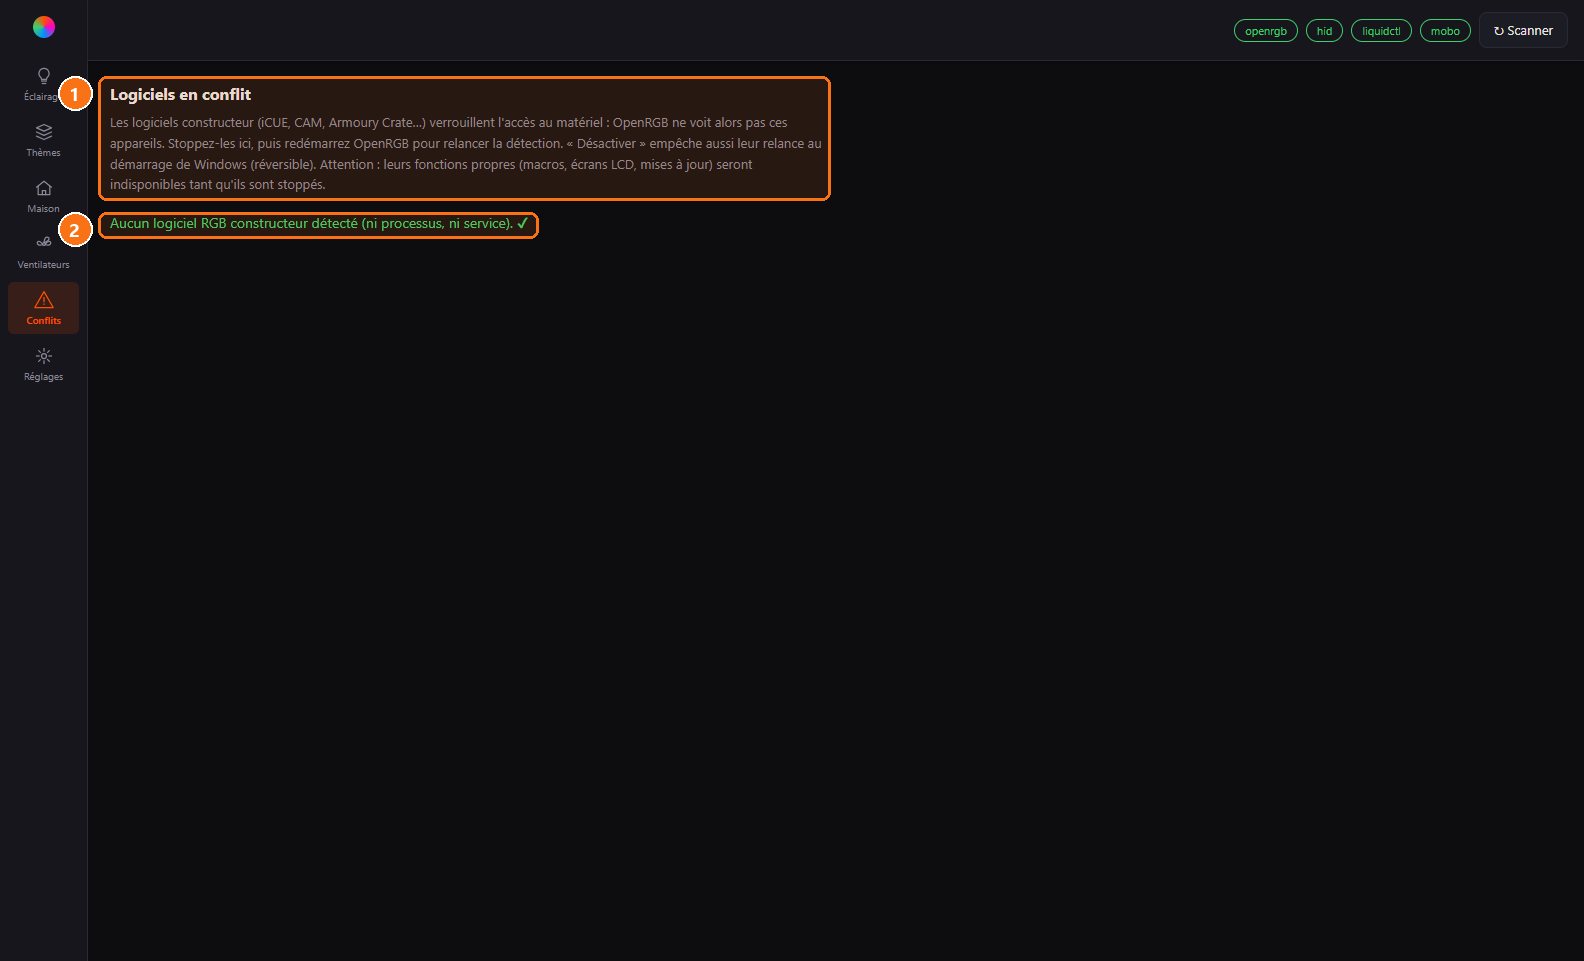Click the hid status badge
This screenshot has height=961, width=1584.
click(1324, 31)
